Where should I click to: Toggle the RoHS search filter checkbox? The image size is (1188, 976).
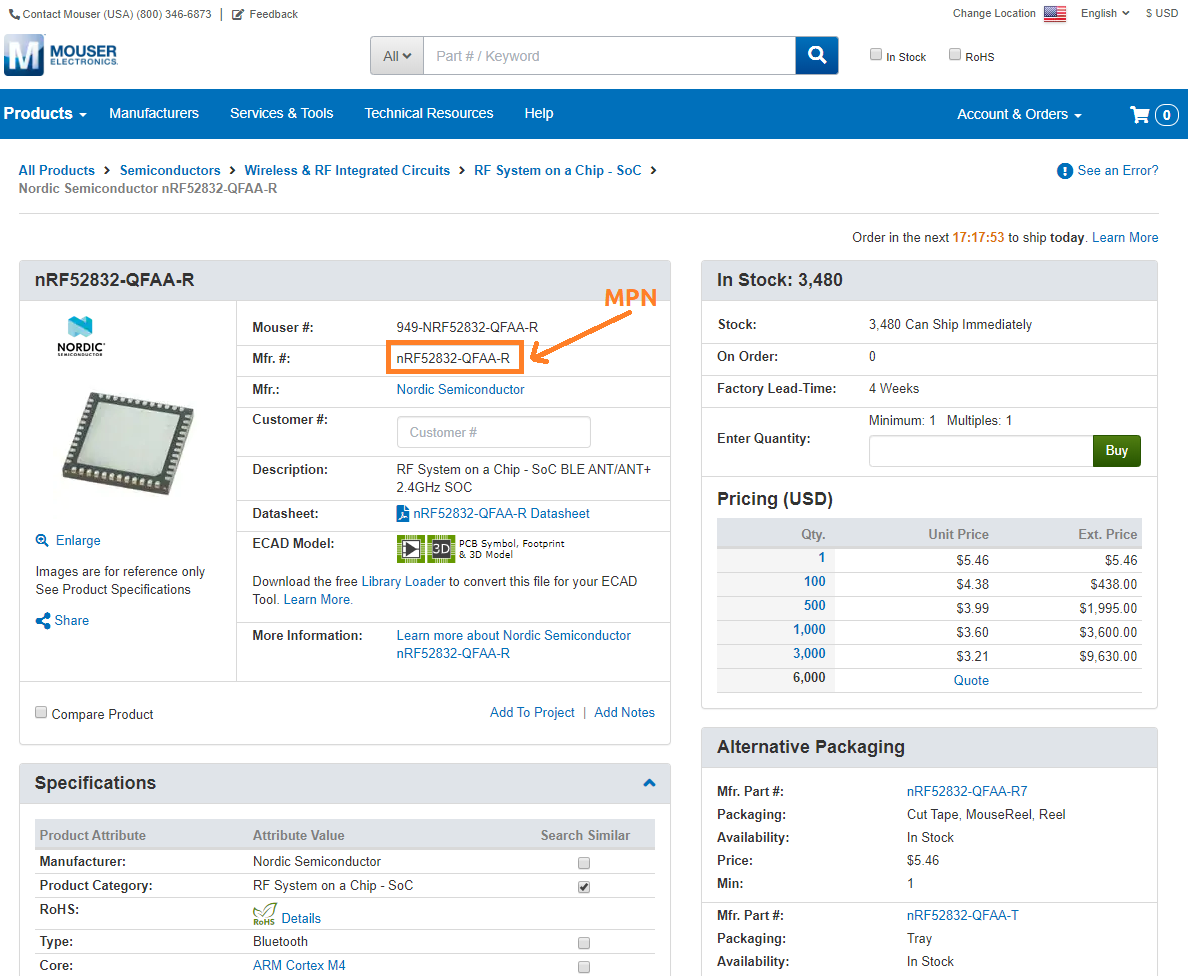(955, 55)
